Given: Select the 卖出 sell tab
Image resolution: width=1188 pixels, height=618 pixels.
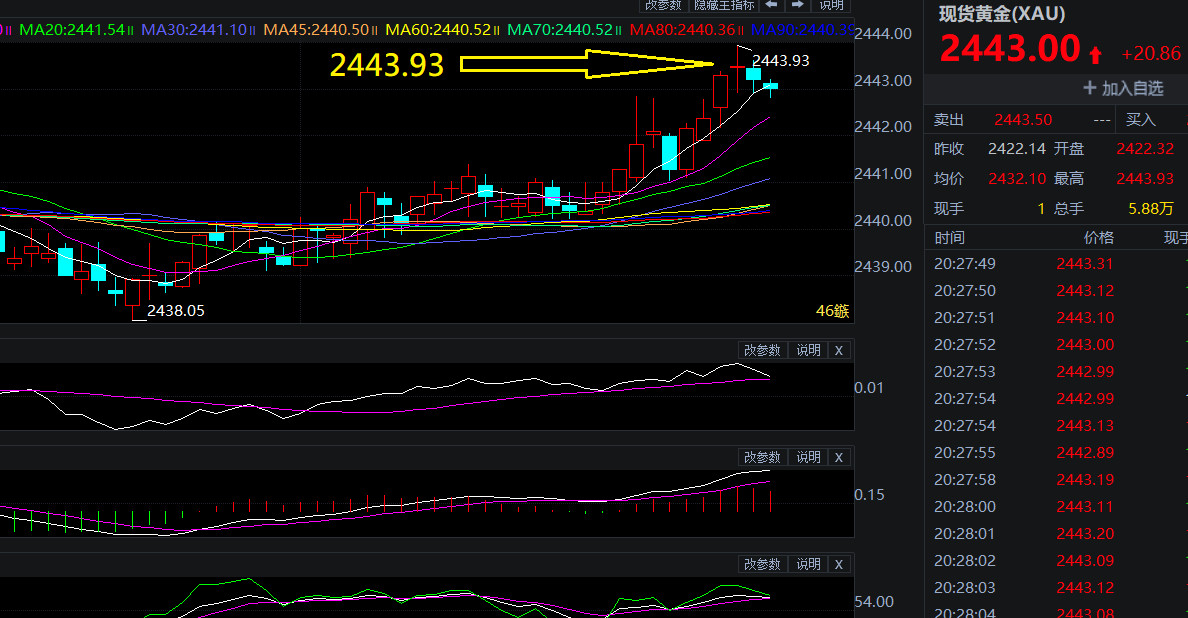Looking at the screenshot, I should (949, 120).
